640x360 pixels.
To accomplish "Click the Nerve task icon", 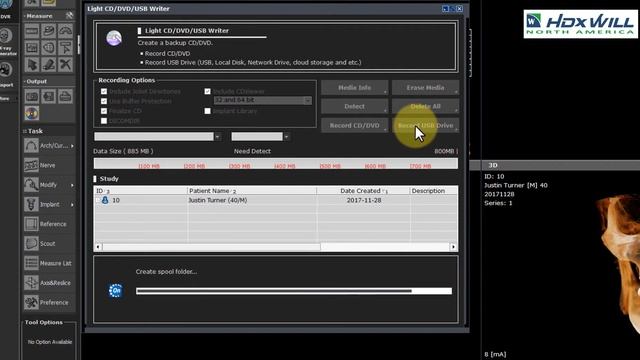I will click(x=31, y=165).
